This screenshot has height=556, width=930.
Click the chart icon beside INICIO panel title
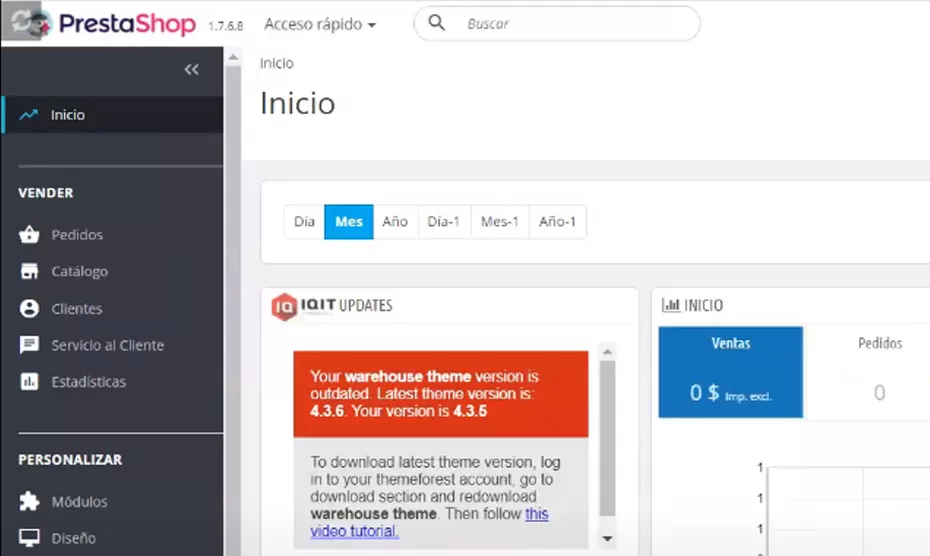point(671,305)
